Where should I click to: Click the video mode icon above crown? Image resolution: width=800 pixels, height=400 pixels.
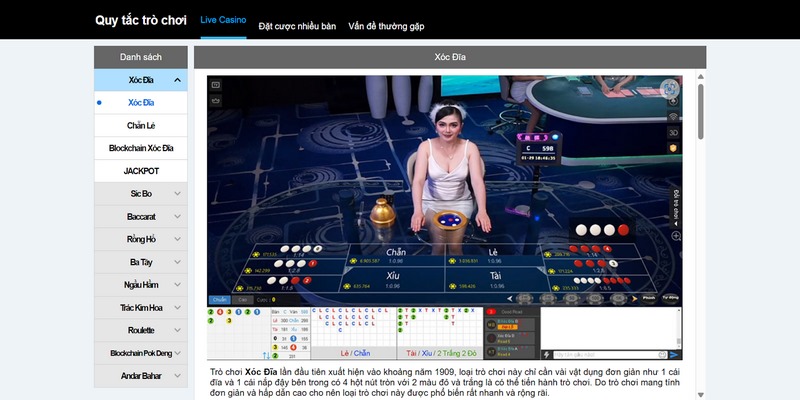click(x=217, y=86)
